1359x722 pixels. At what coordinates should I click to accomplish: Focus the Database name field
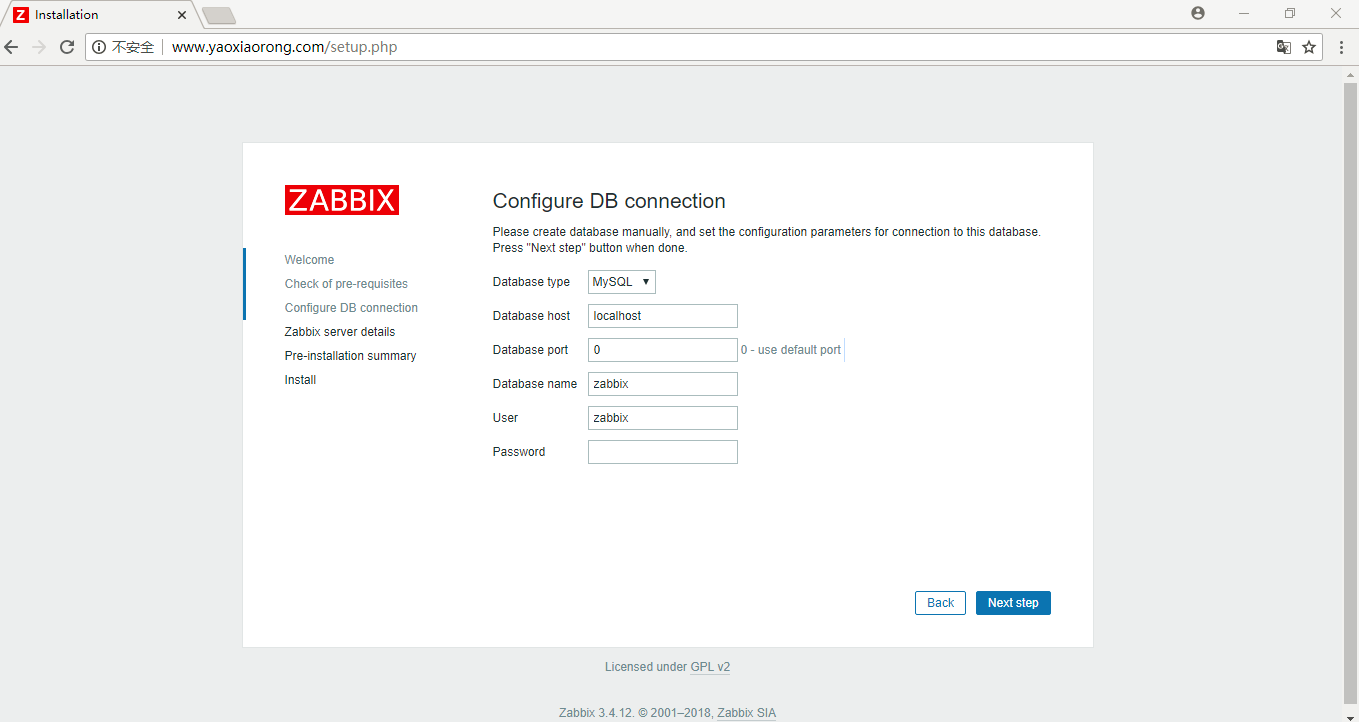click(x=663, y=384)
